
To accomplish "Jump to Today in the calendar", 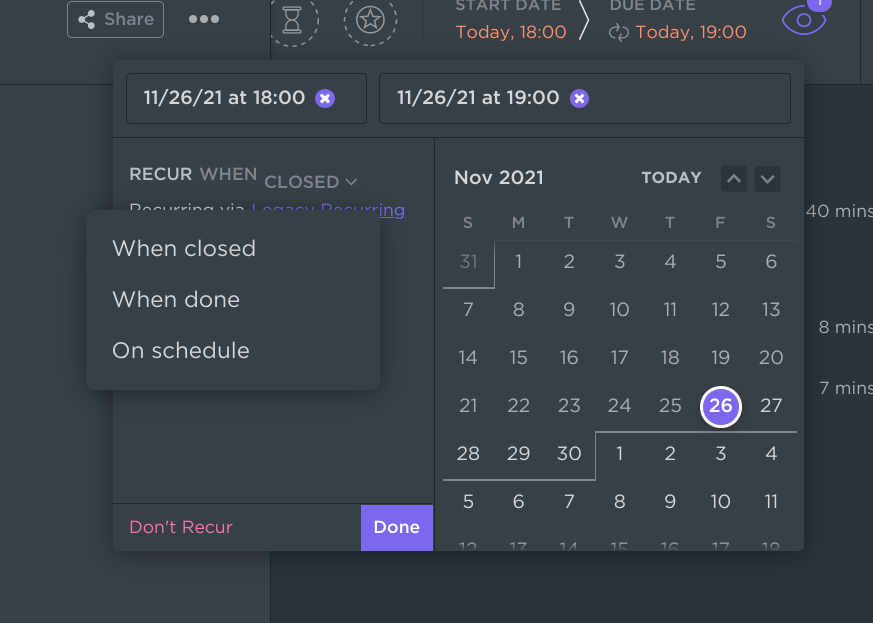I will (x=671, y=178).
